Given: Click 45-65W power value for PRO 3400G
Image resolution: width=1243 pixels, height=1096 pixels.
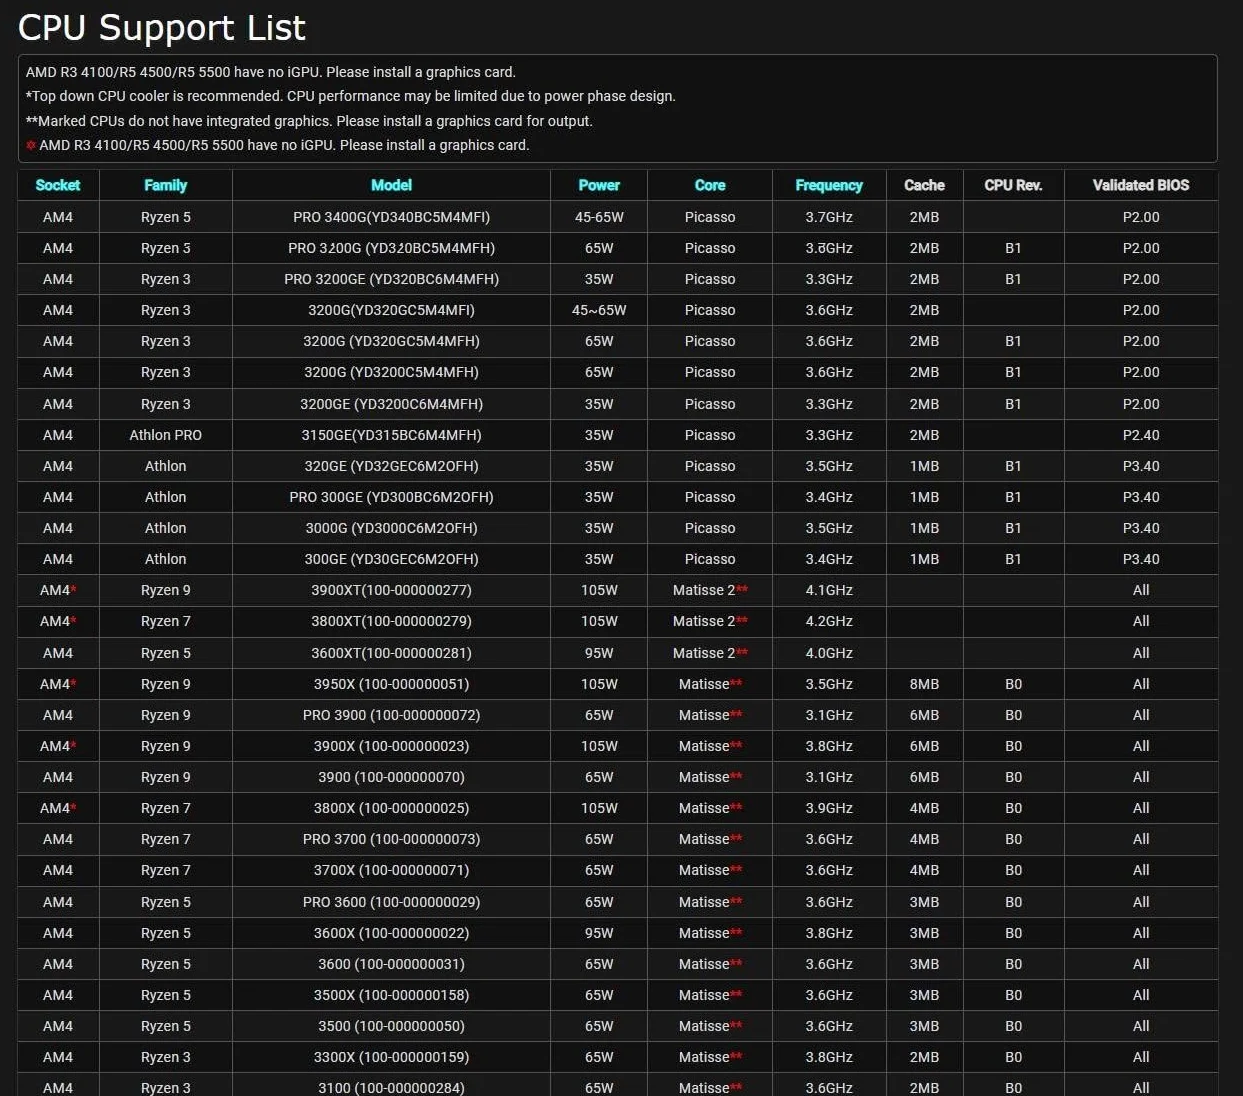Looking at the screenshot, I should coord(599,217).
